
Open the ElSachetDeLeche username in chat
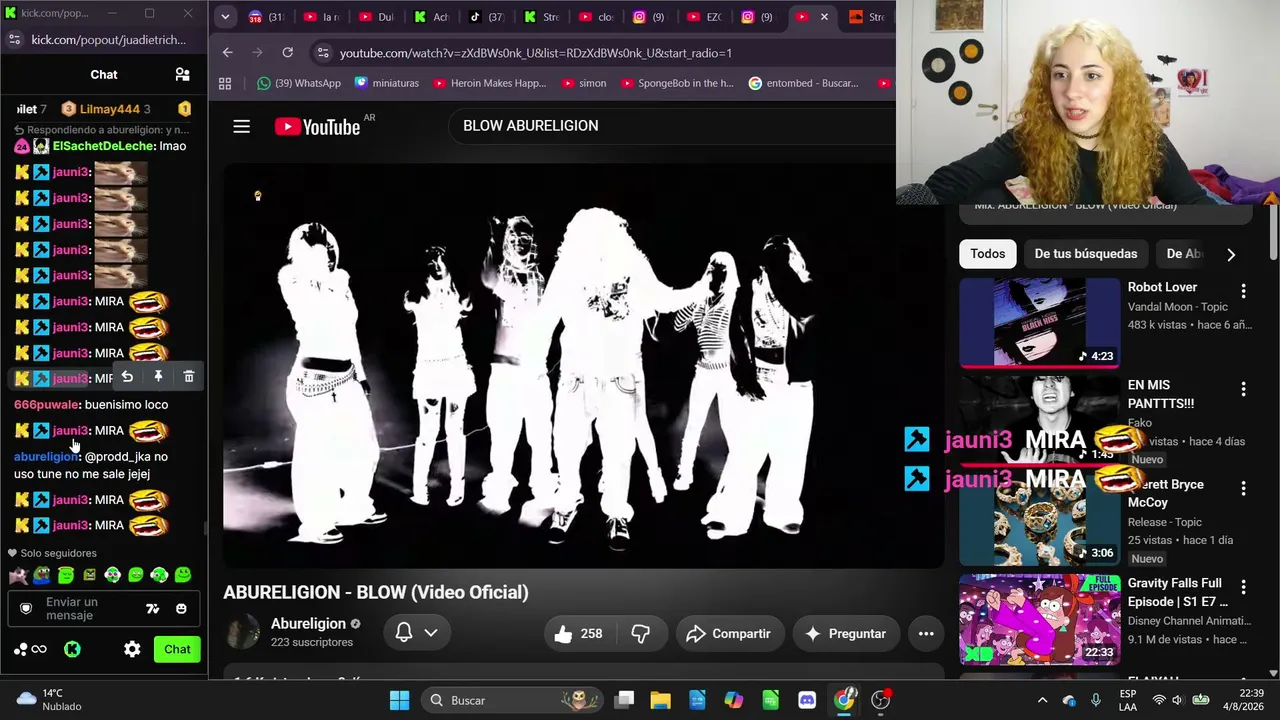tap(104, 146)
